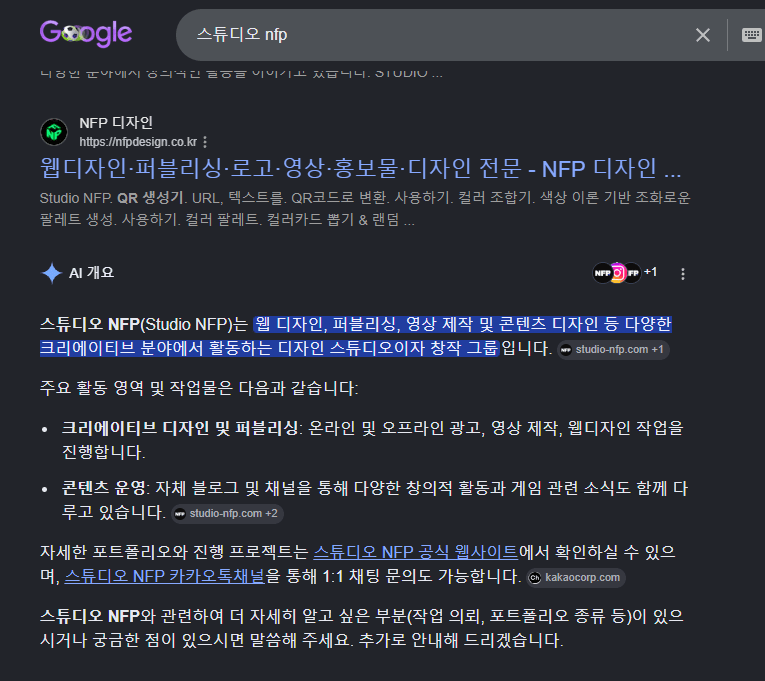
Task: Click the NFP 디자인 site favicon
Action: click(54, 132)
